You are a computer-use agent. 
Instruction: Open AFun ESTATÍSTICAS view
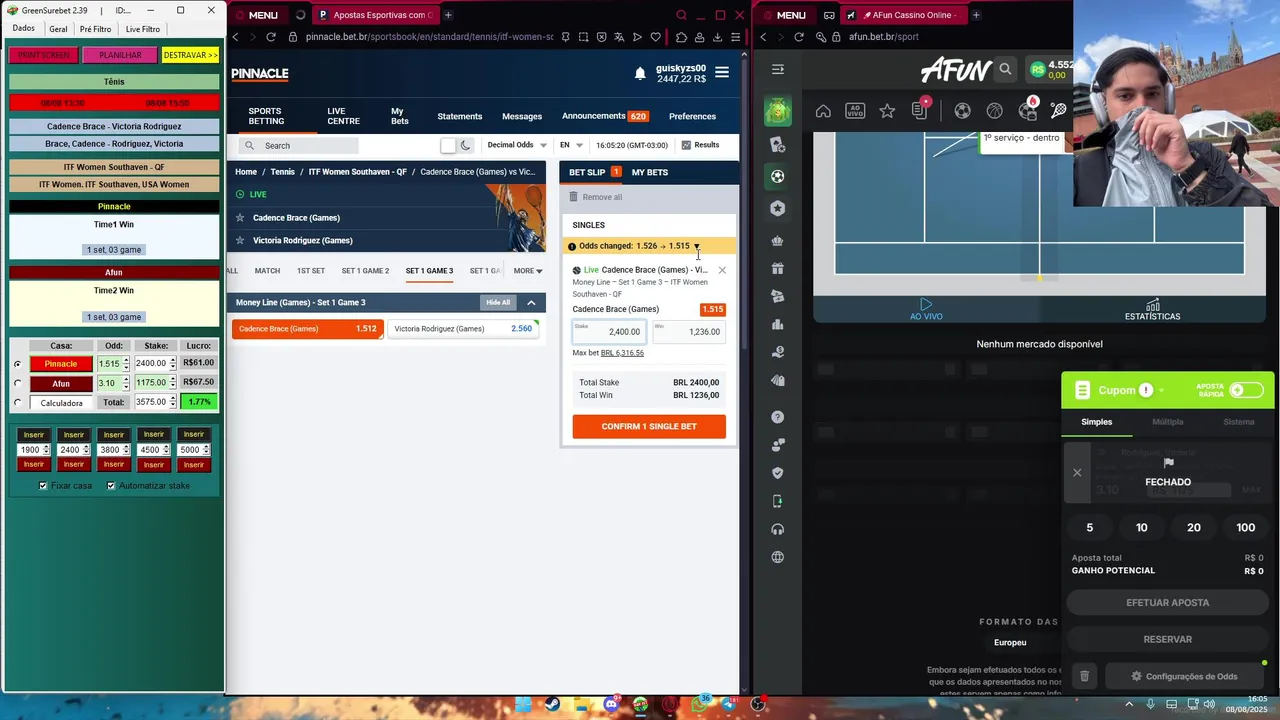[x=1152, y=310]
